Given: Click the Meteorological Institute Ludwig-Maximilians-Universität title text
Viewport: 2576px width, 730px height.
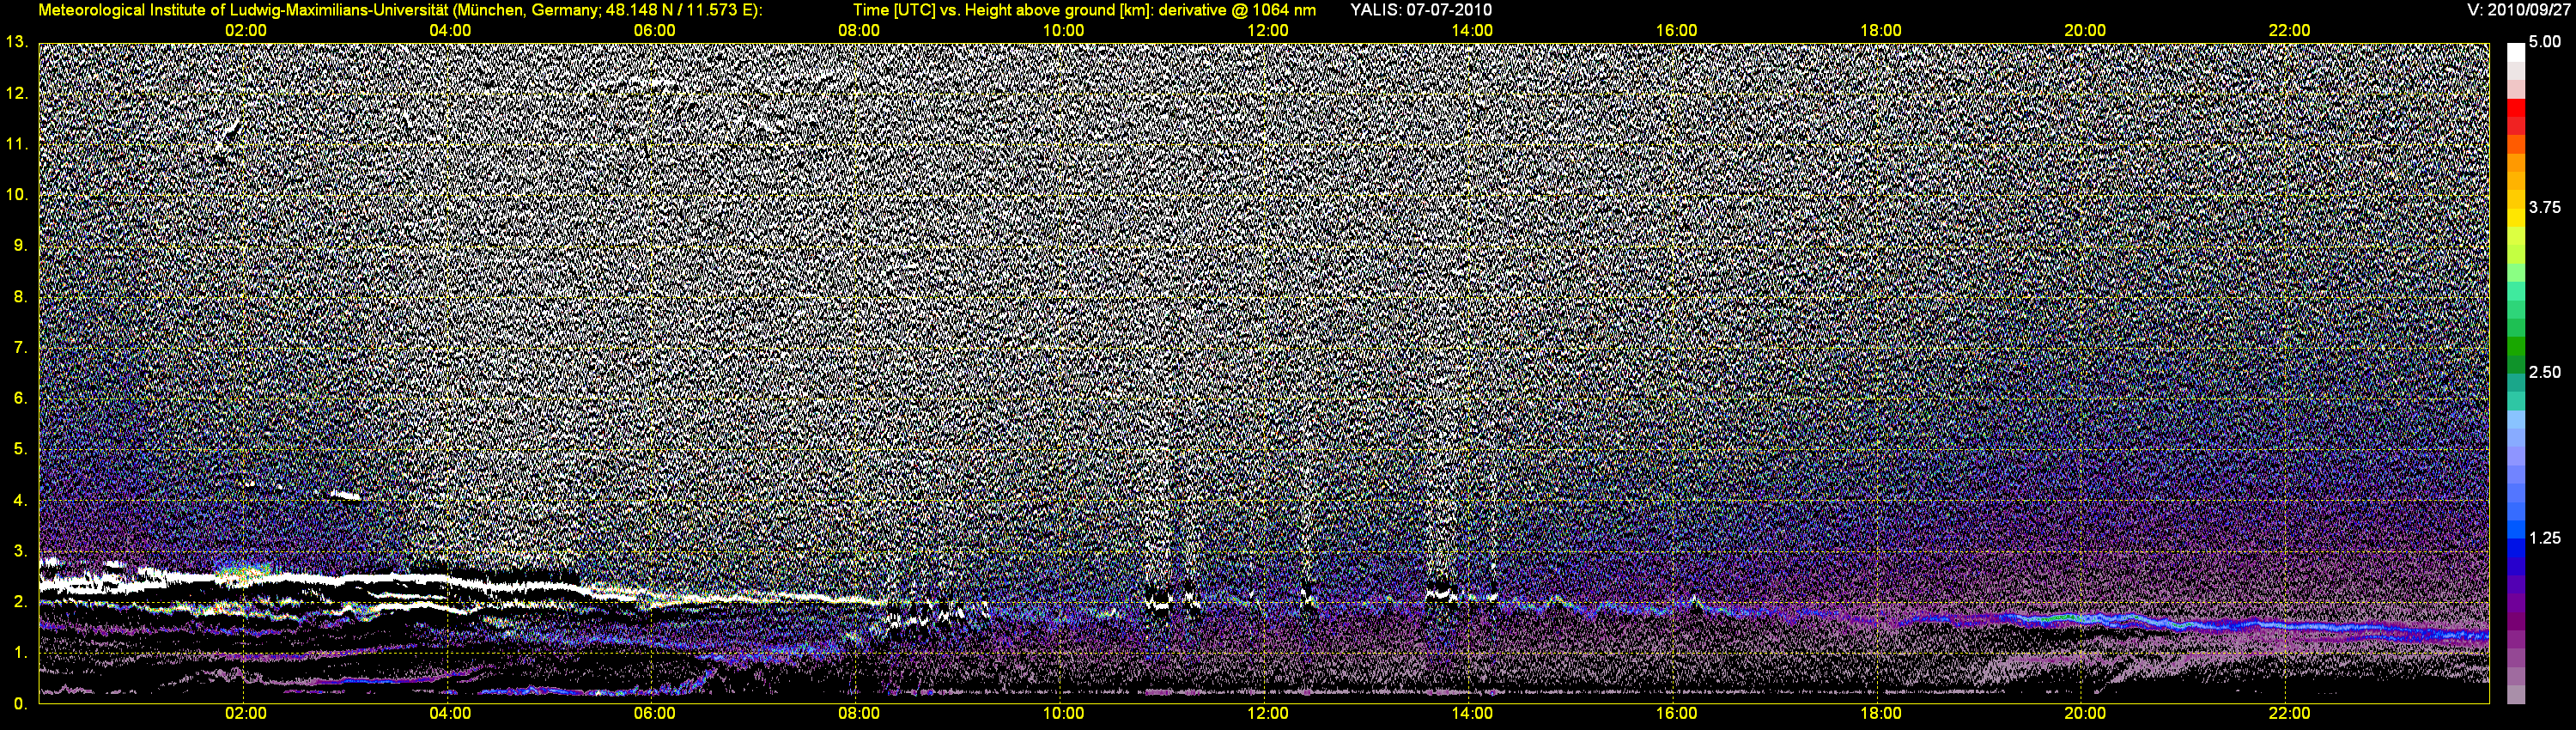Looking at the screenshot, I should pos(400,10).
